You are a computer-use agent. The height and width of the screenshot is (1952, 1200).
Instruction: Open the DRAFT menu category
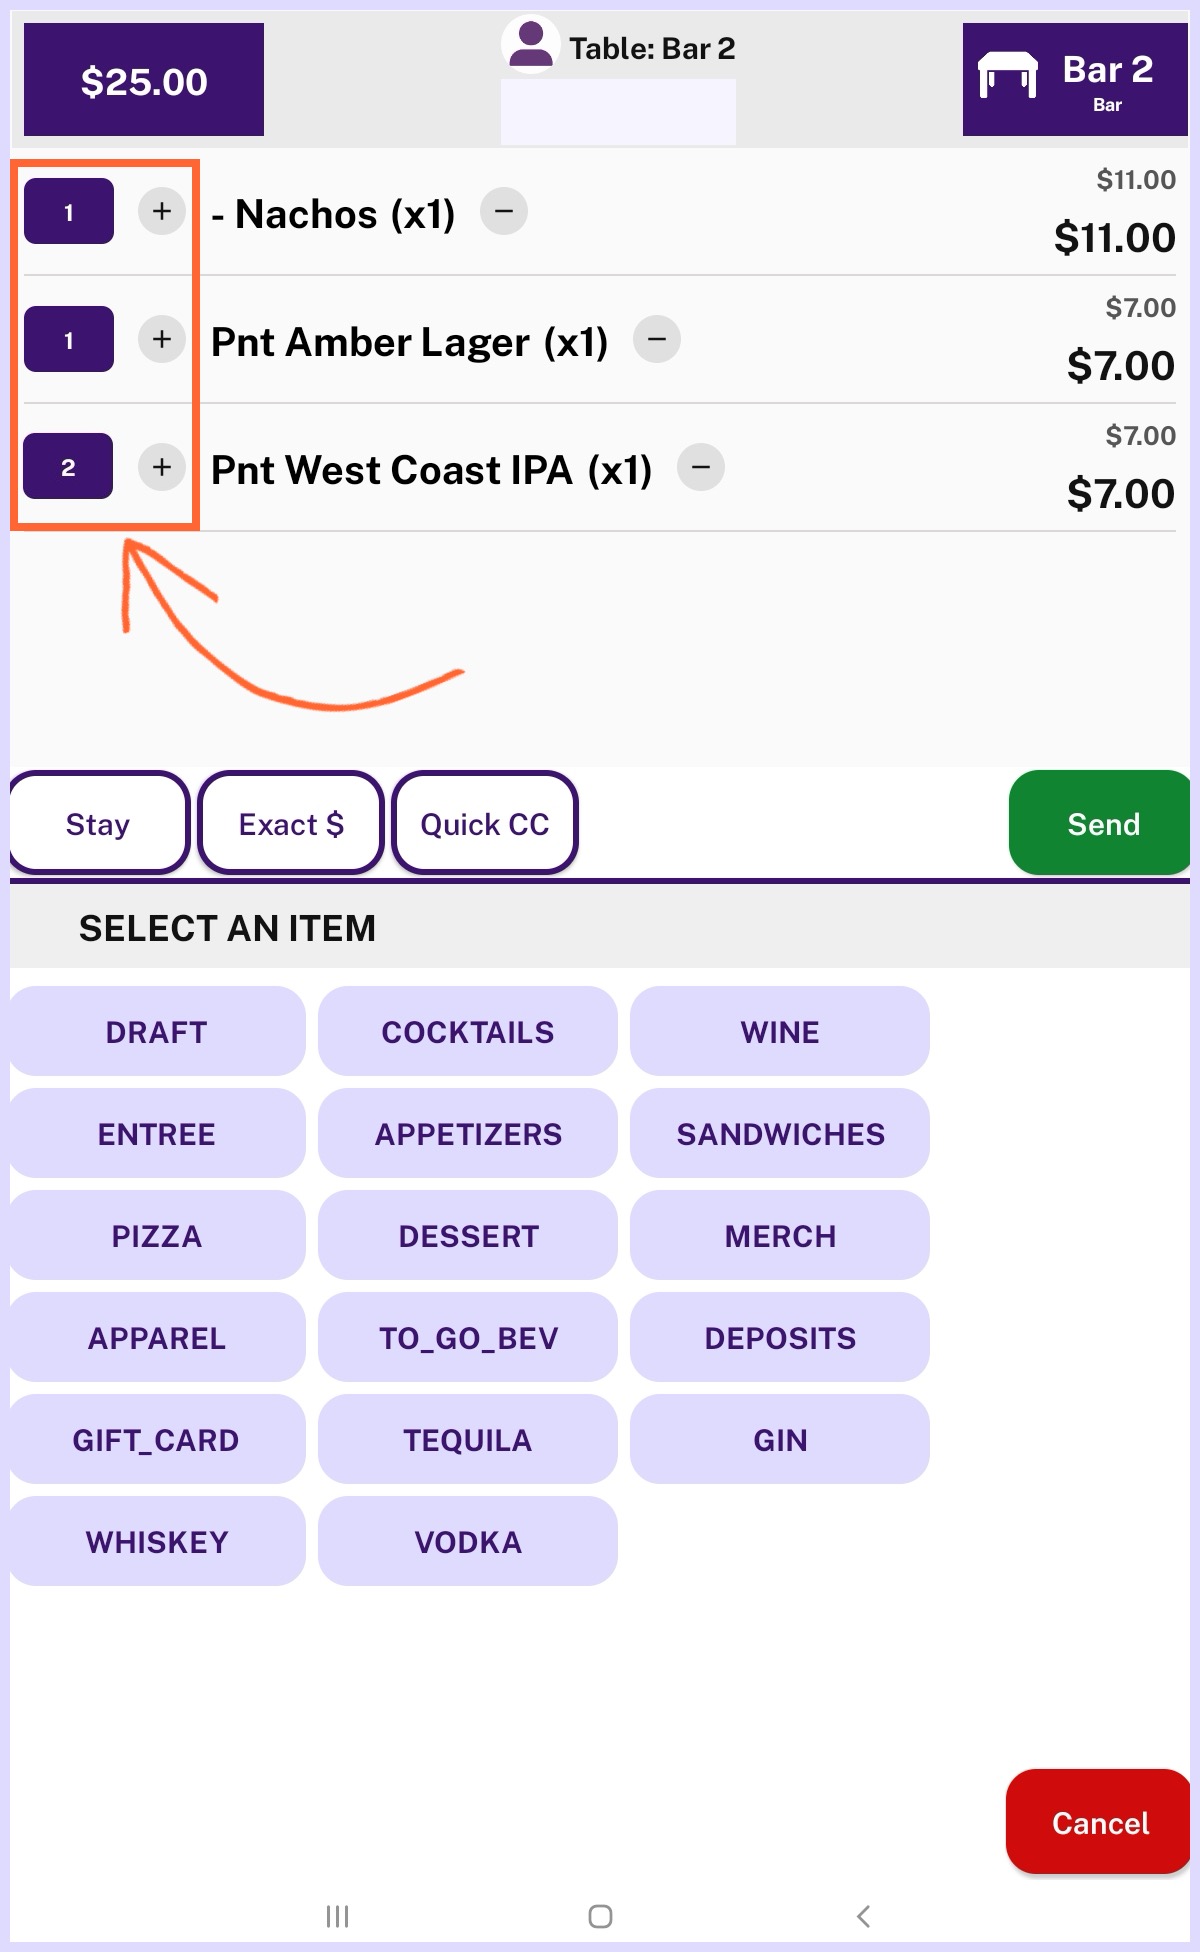point(157,1032)
